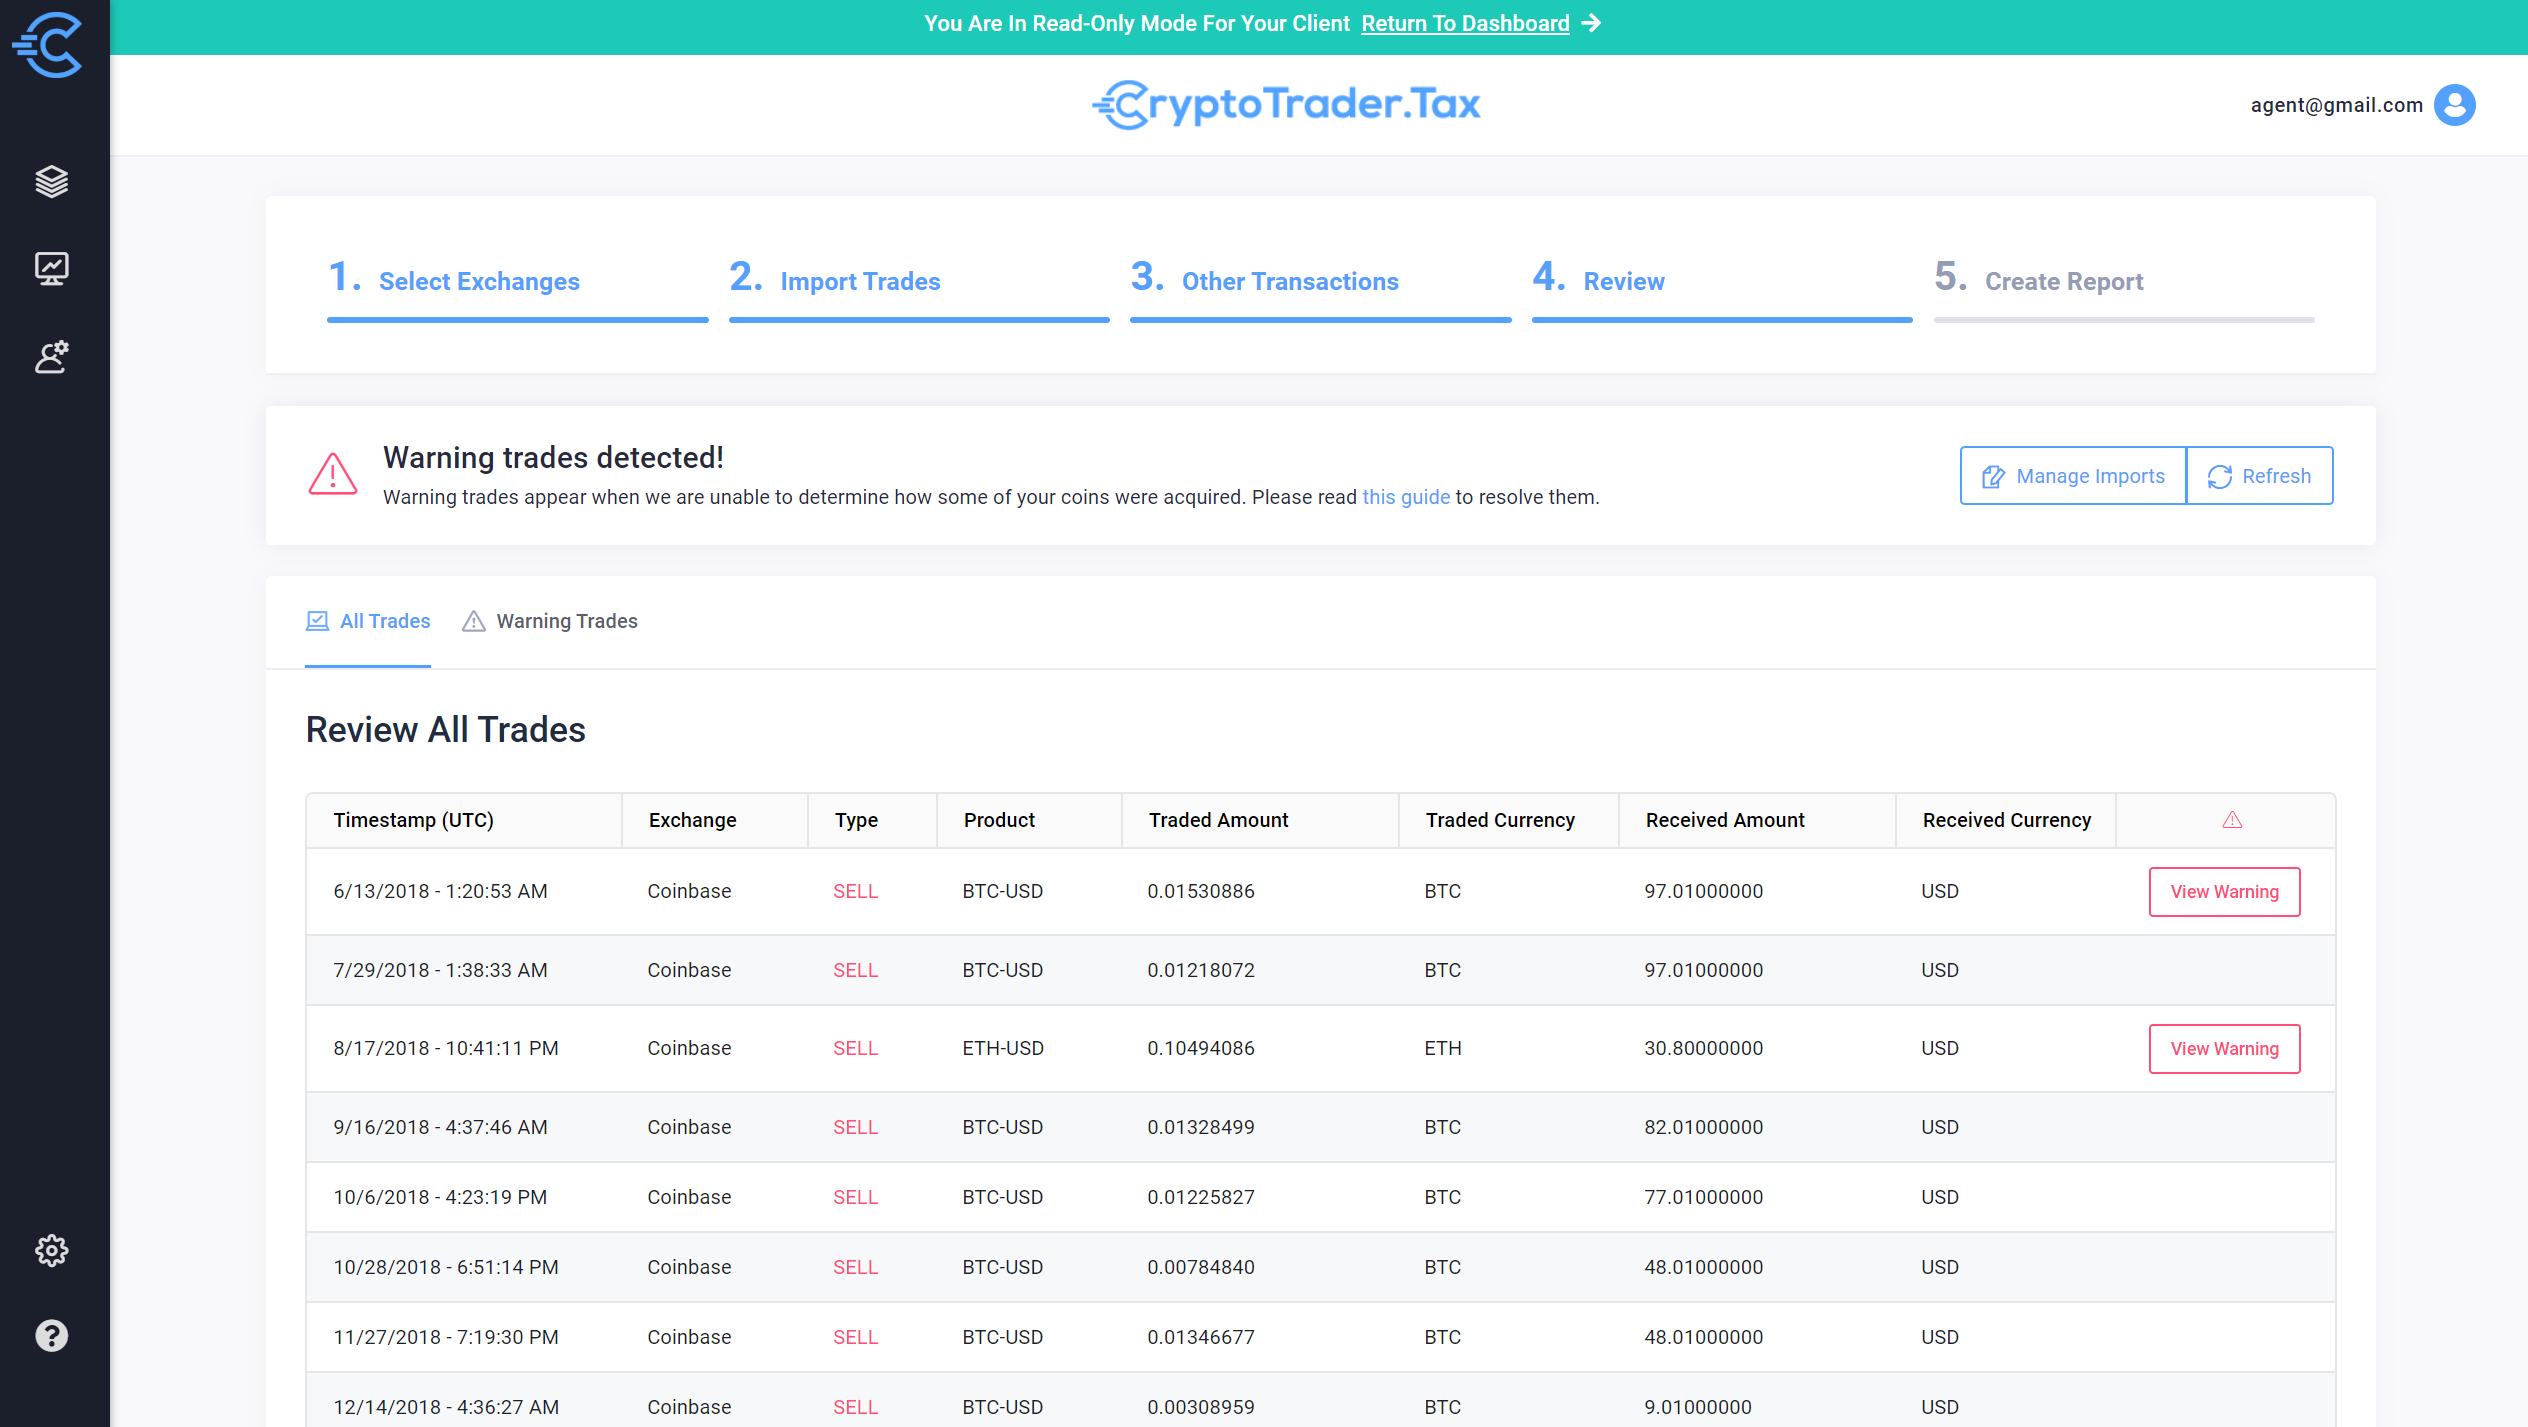This screenshot has width=2528, height=1427.
Task: Select the 12/14/2018 - 4:36:27 AM timestamp
Action: pos(446,1407)
